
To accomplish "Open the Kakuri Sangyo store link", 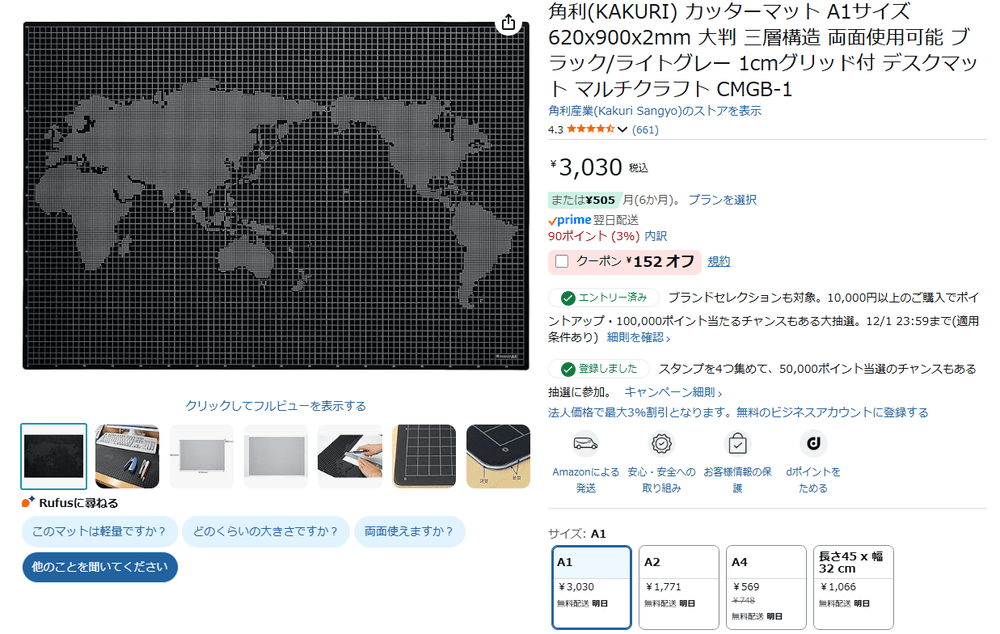I will (654, 111).
